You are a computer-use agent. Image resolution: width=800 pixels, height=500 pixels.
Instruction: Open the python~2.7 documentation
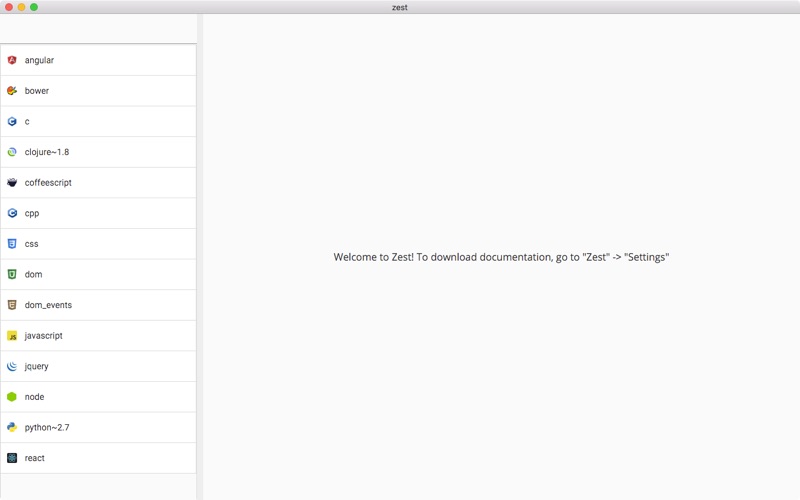98,428
